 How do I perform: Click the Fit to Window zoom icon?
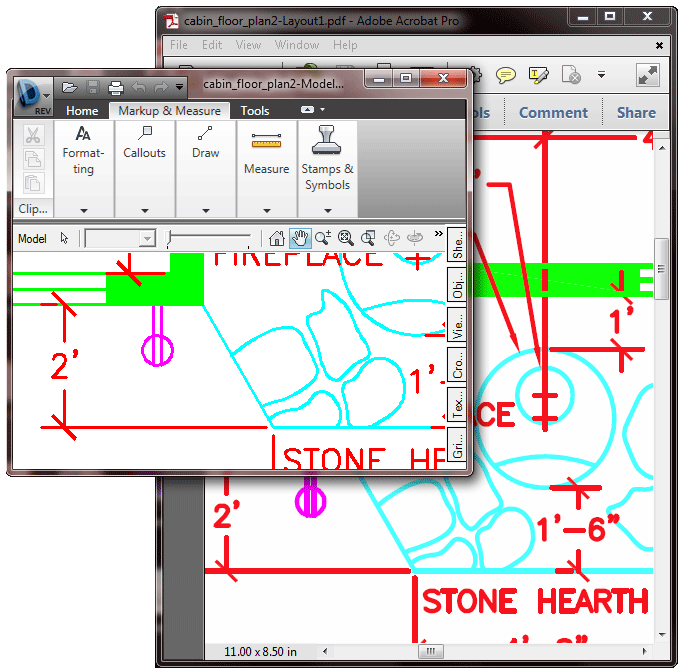coord(346,238)
